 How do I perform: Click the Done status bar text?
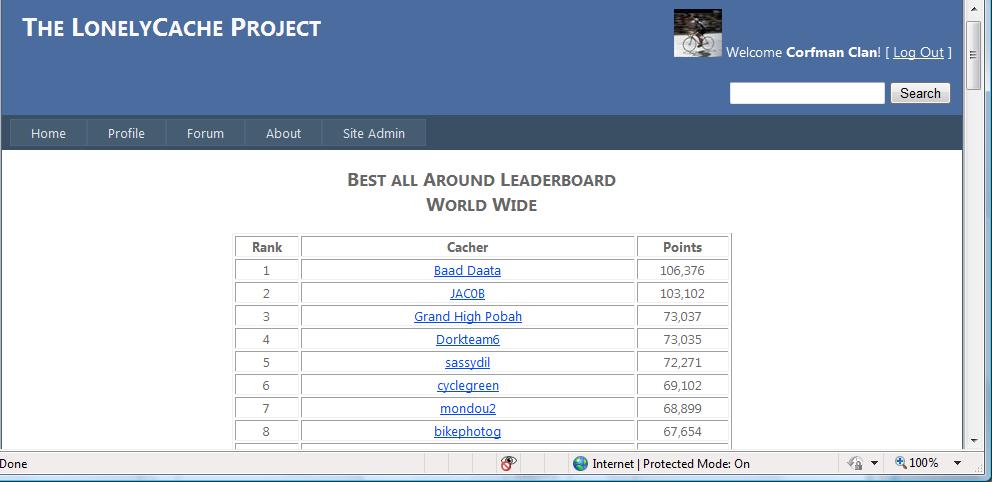coord(13,464)
